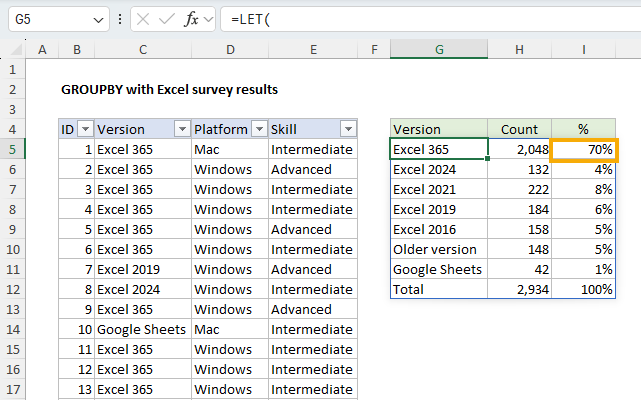Select column F header
Viewport: 641px width, 400px height.
click(374, 50)
